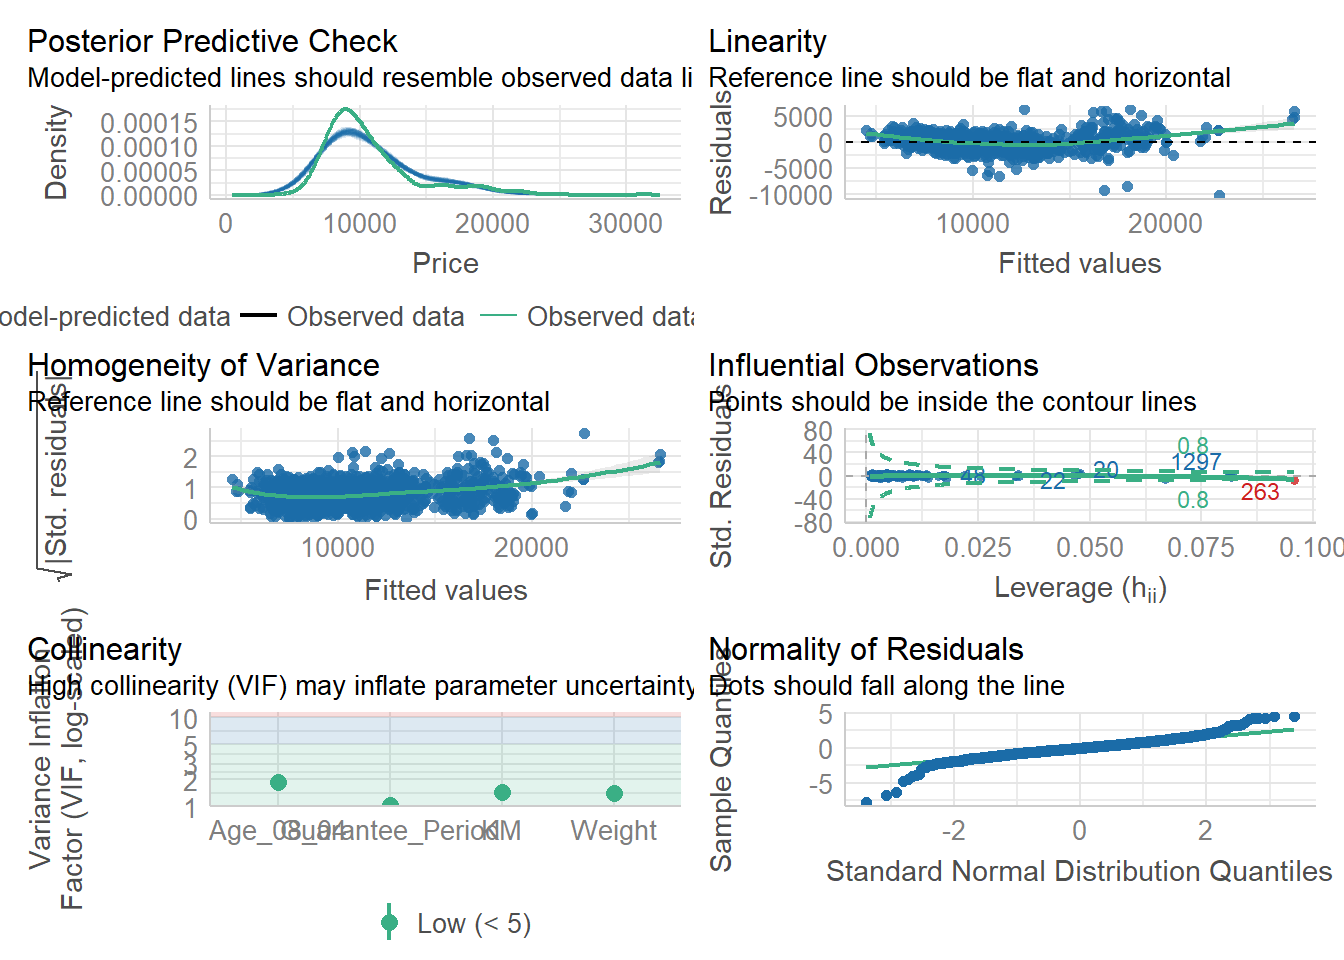Click the Normality of Residuals title
The image size is (1344, 960).
coord(866,649)
